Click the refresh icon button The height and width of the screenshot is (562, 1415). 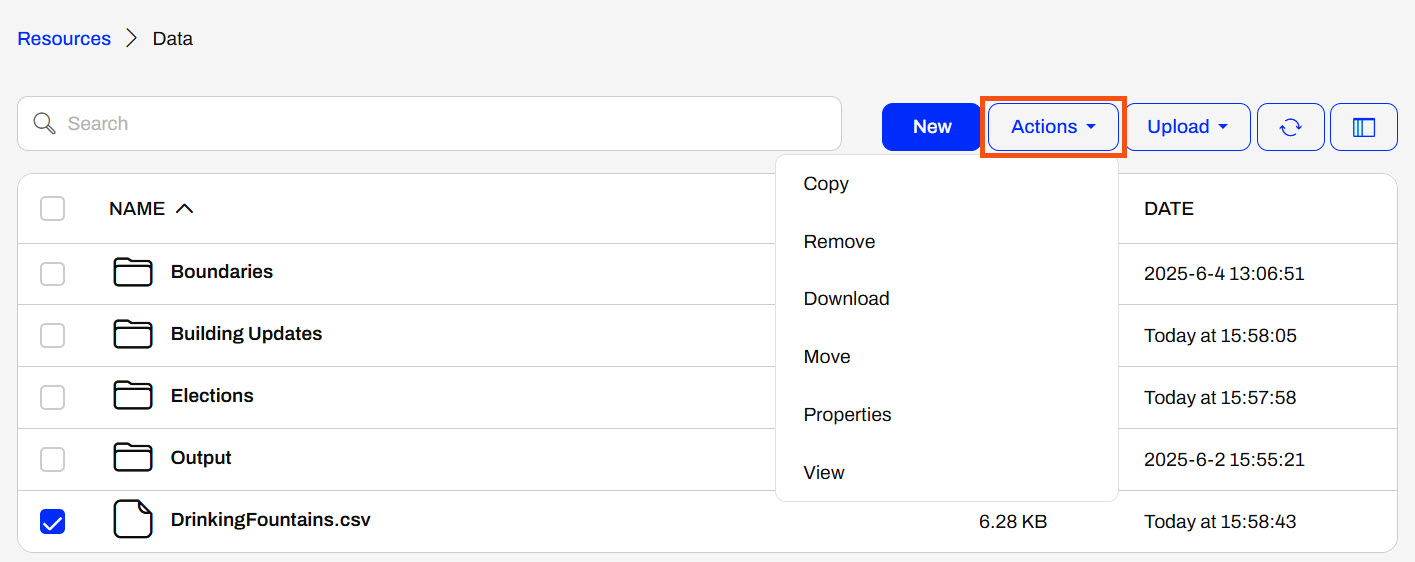(1290, 127)
